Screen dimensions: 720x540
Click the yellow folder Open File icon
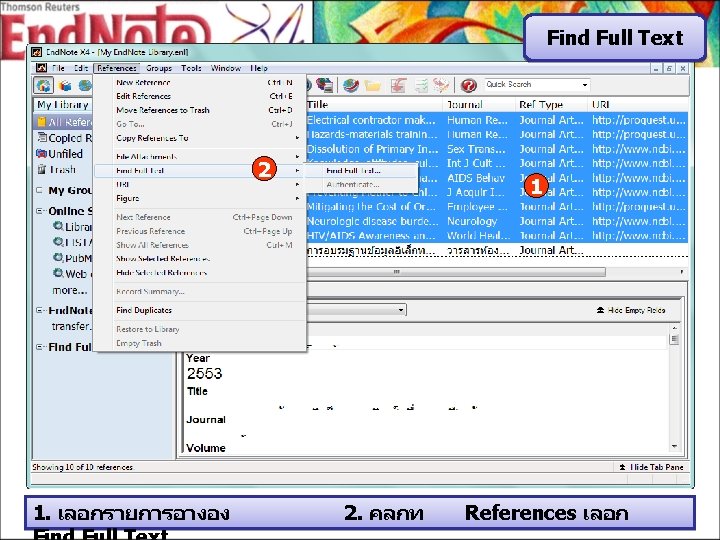point(373,85)
